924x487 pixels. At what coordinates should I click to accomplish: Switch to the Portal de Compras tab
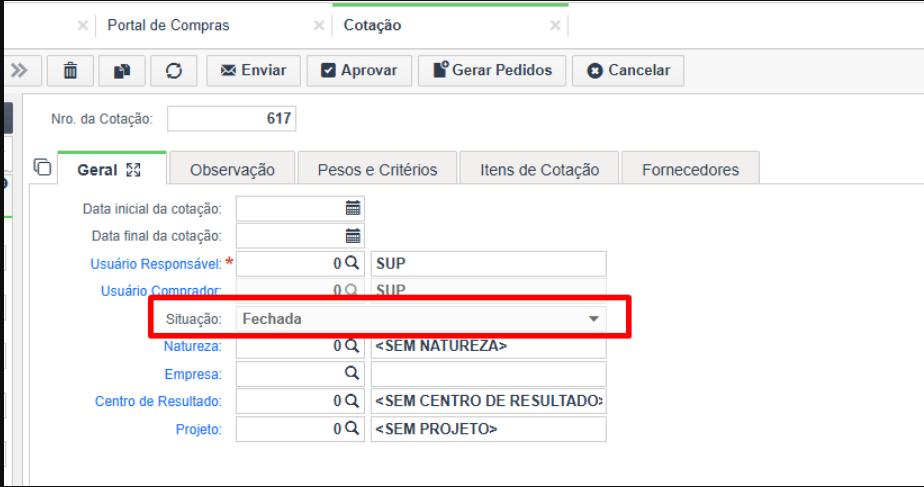pos(168,25)
